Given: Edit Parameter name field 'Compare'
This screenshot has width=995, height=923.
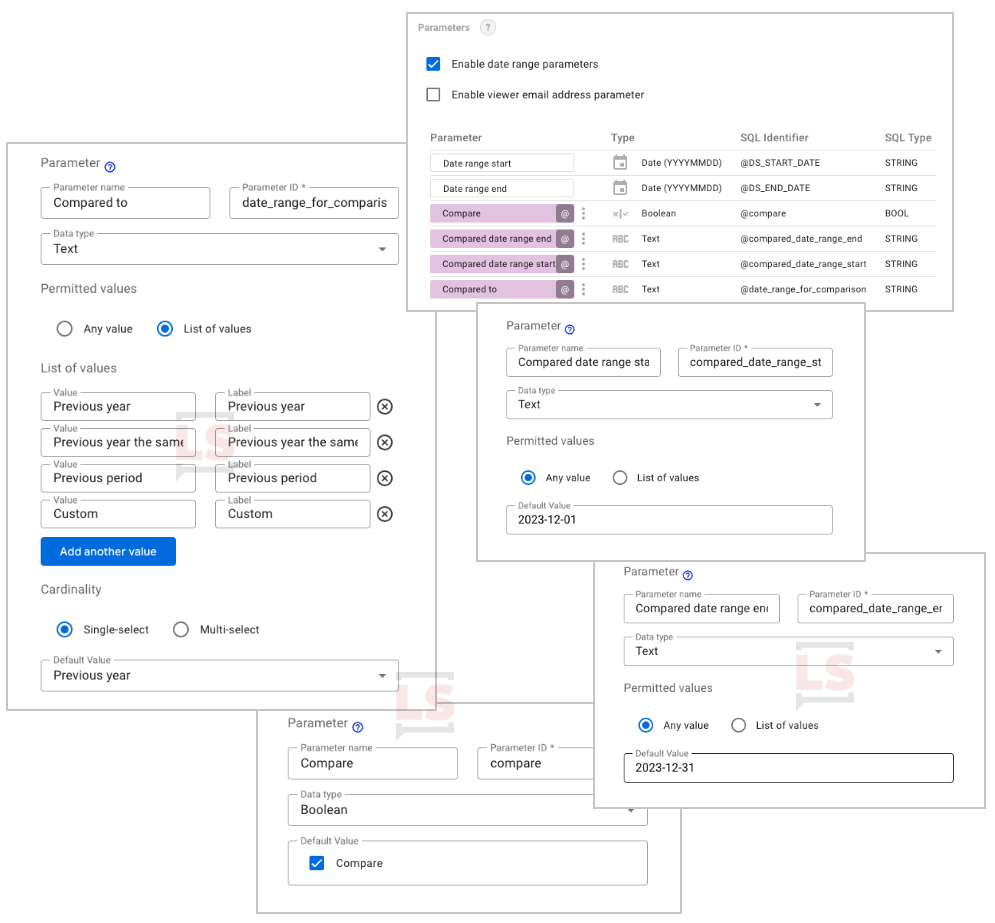Looking at the screenshot, I should 372,764.
